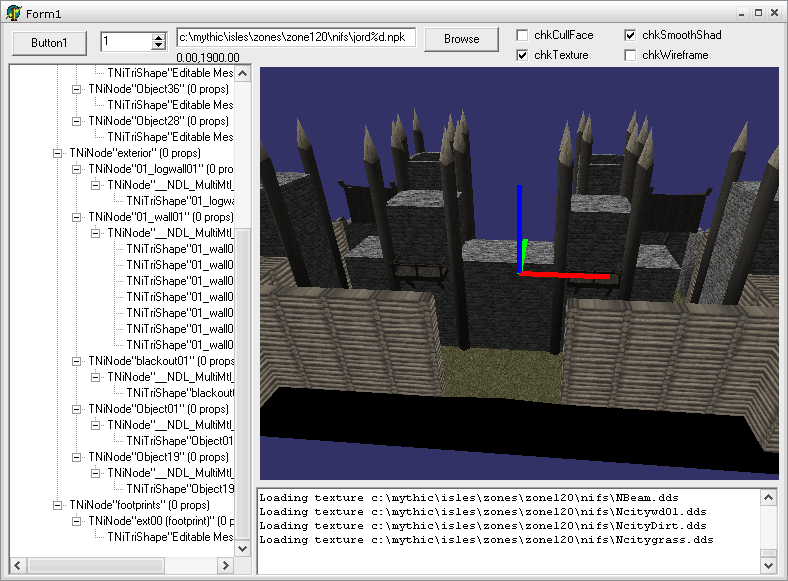Uncheck the chkSmoothShad checkbox
Screen dimensions: 788x581
coord(630,35)
